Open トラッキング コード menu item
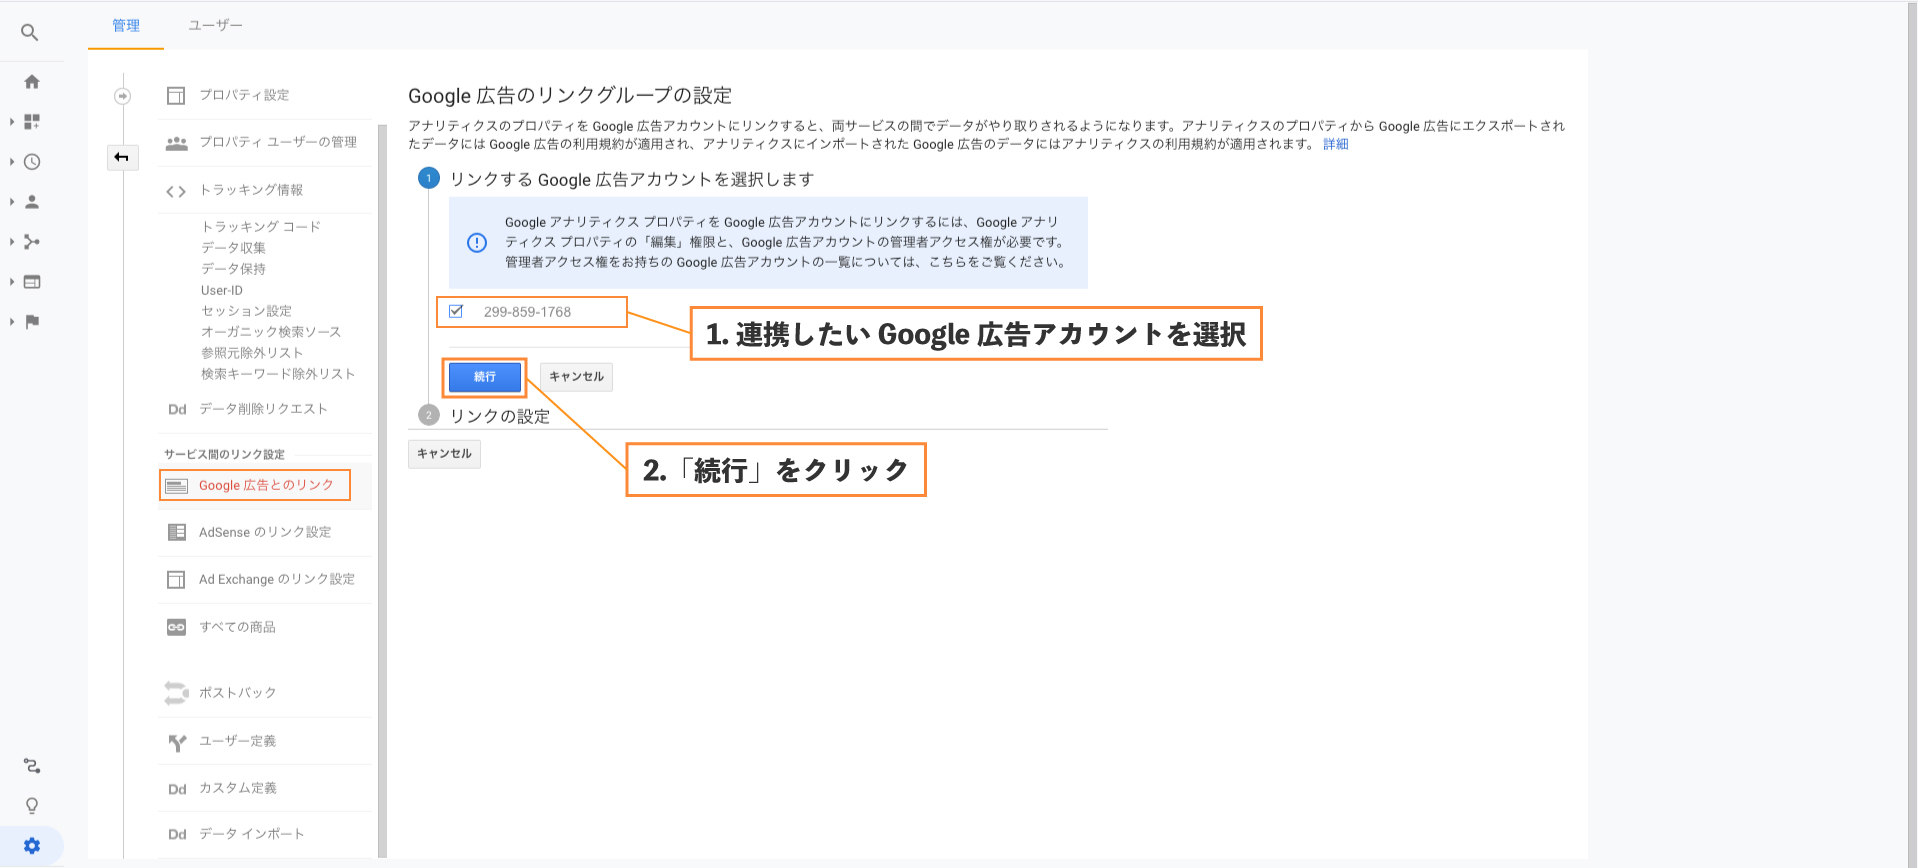 (261, 227)
